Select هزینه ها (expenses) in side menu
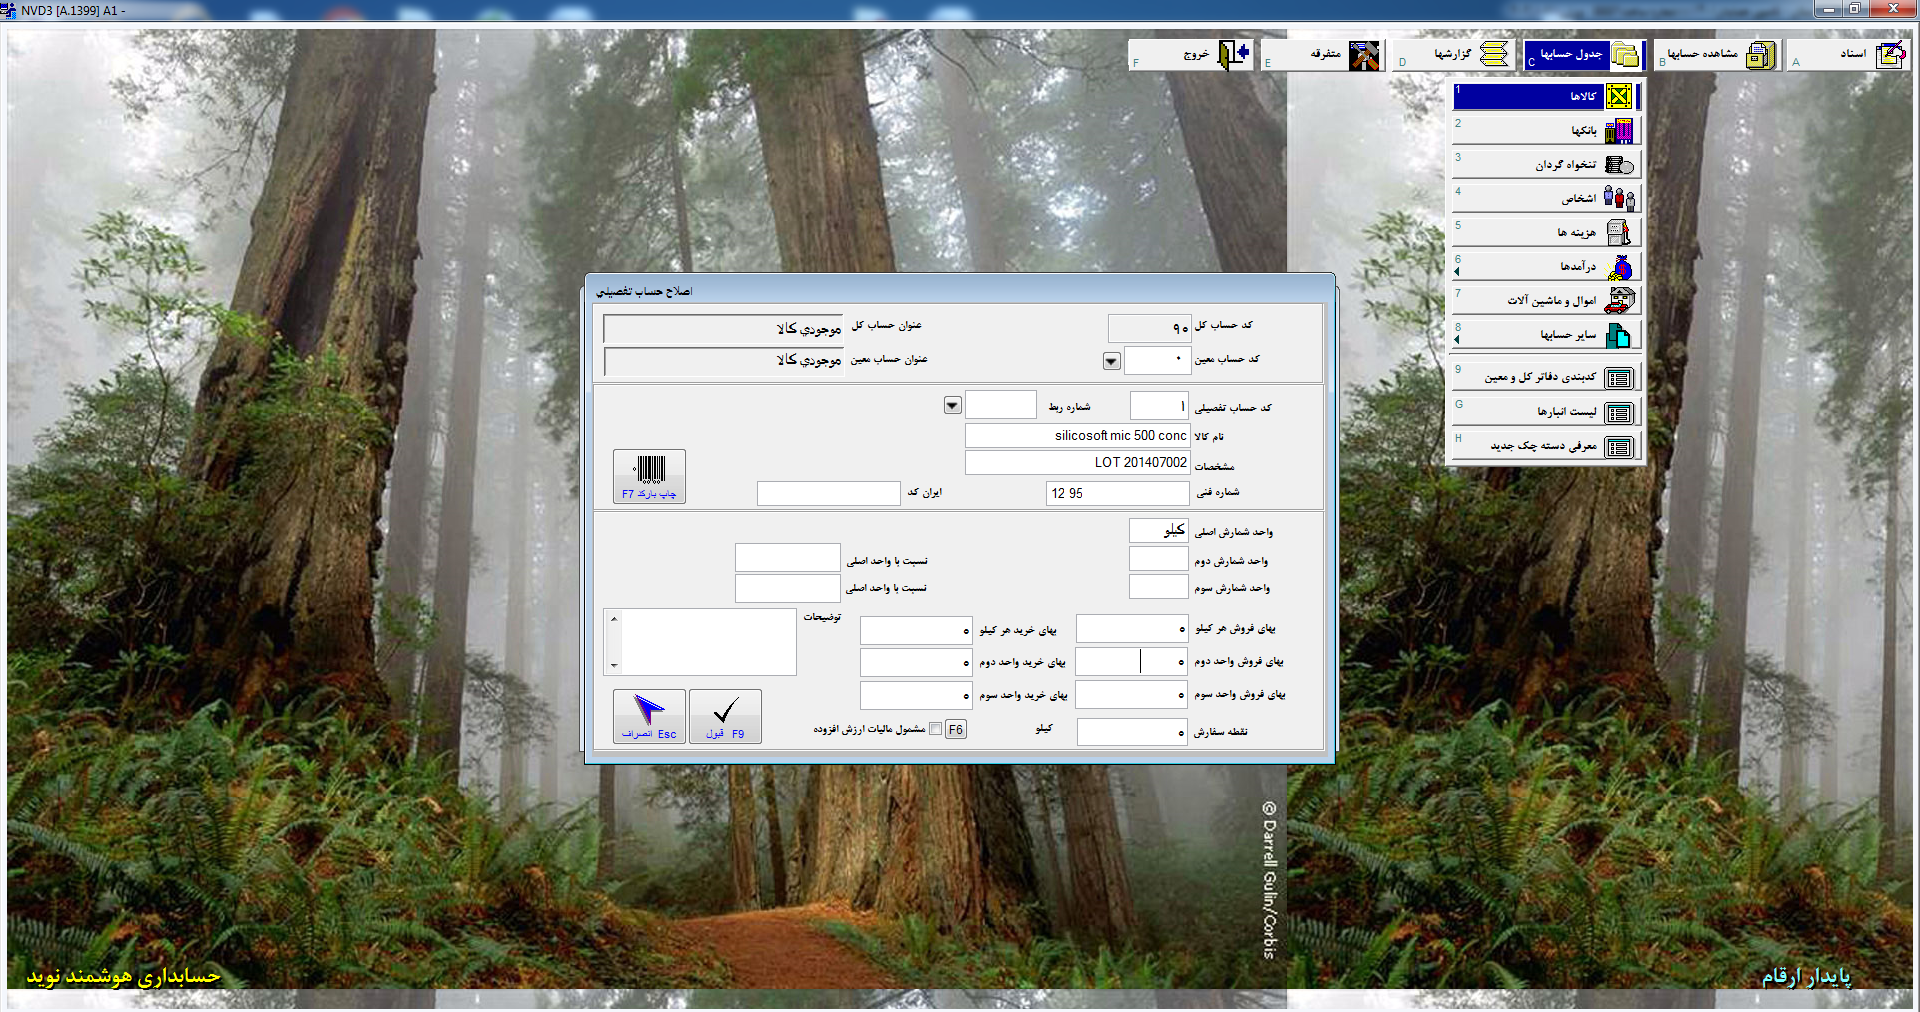The height and width of the screenshot is (1012, 1920). (1546, 232)
